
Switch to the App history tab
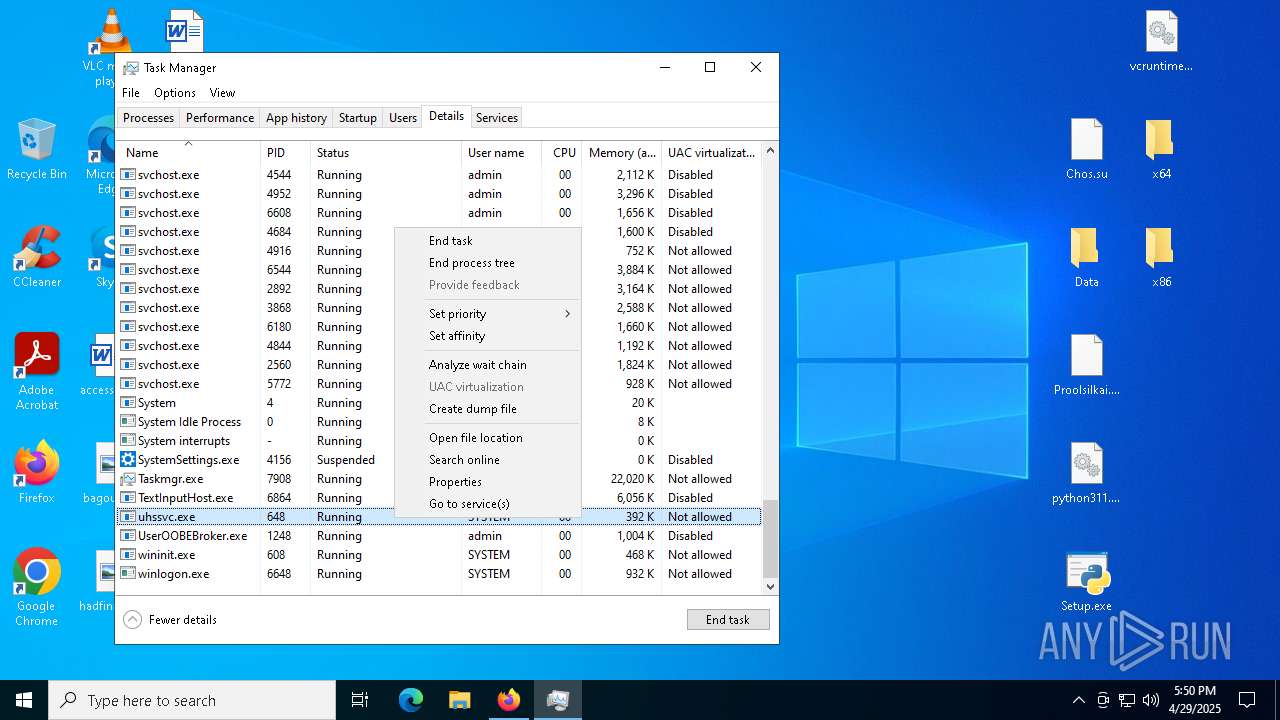point(296,118)
